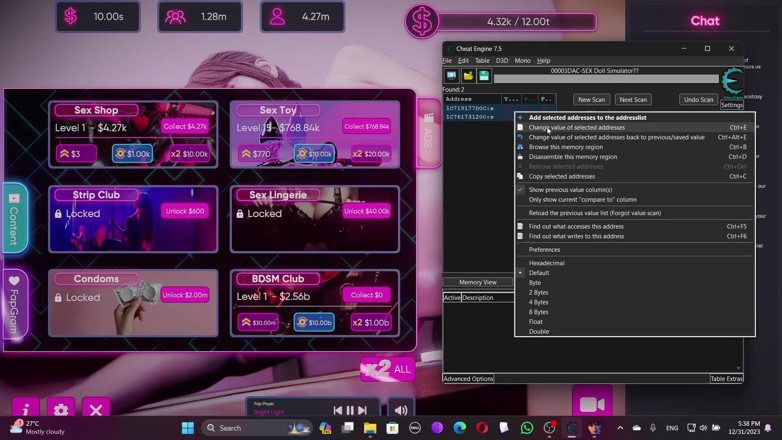This screenshot has height=440, width=782.
Task: Select Default value type option
Action: 634,273
